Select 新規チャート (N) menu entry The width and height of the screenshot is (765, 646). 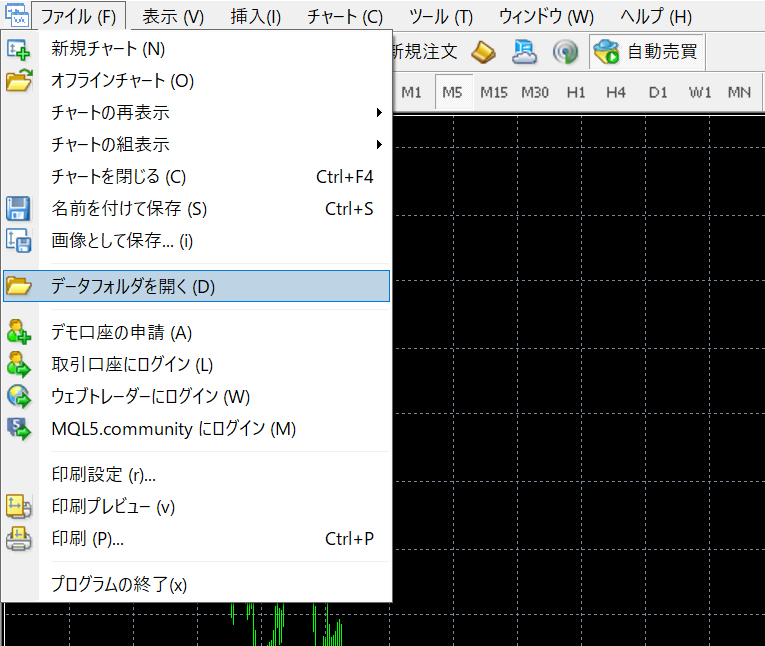196,49
